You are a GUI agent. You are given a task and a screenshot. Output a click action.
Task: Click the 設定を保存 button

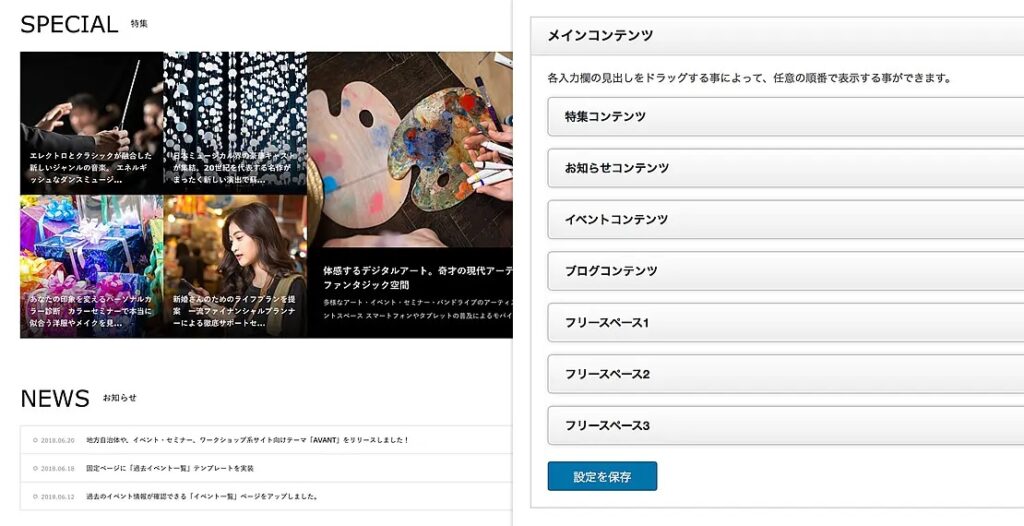coord(602,476)
